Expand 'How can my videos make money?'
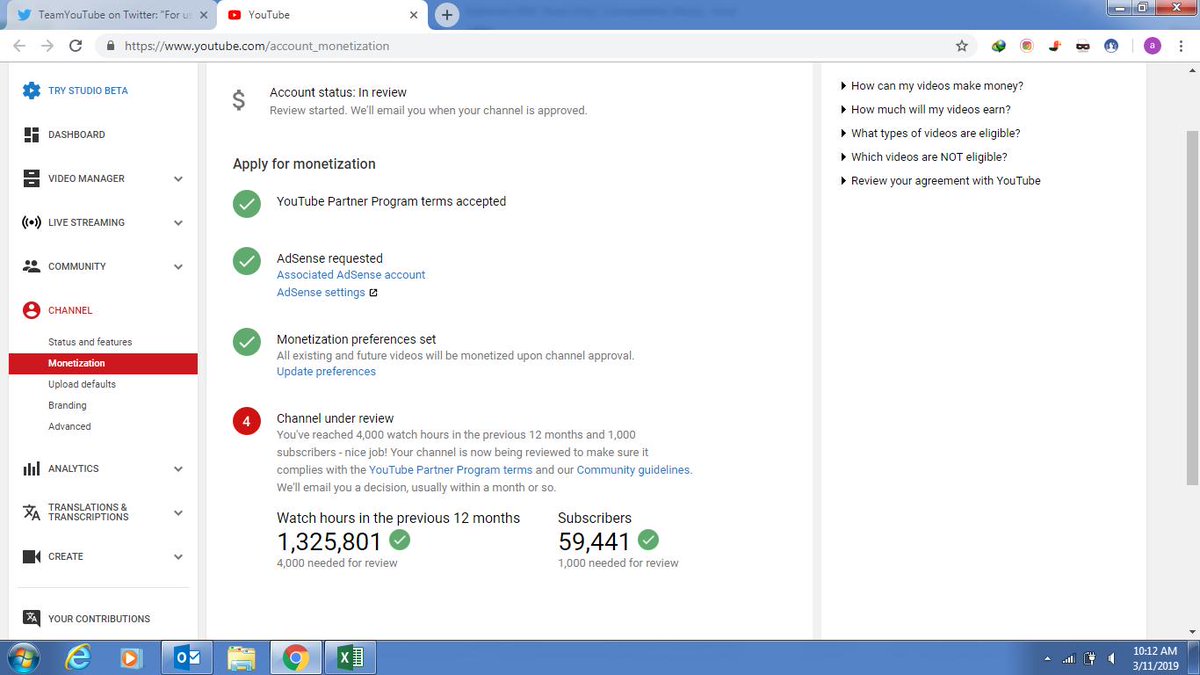Viewport: 1200px width, 675px height. [932, 86]
